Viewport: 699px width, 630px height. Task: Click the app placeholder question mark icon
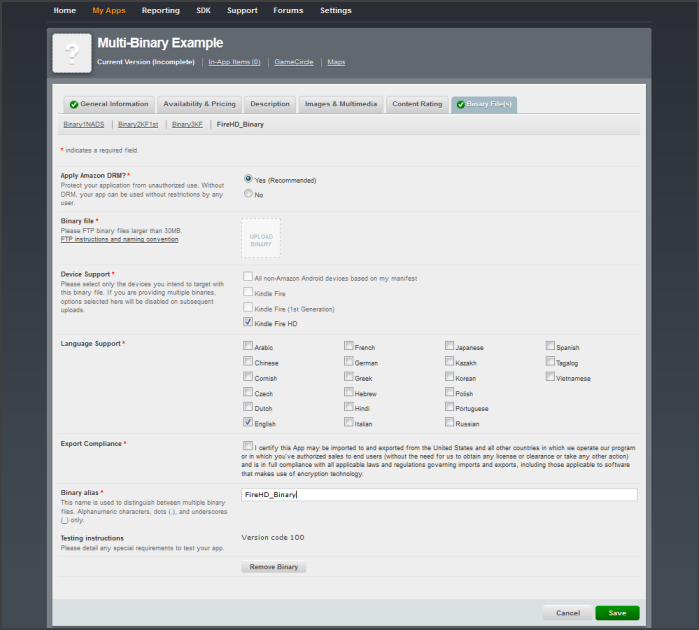point(71,53)
